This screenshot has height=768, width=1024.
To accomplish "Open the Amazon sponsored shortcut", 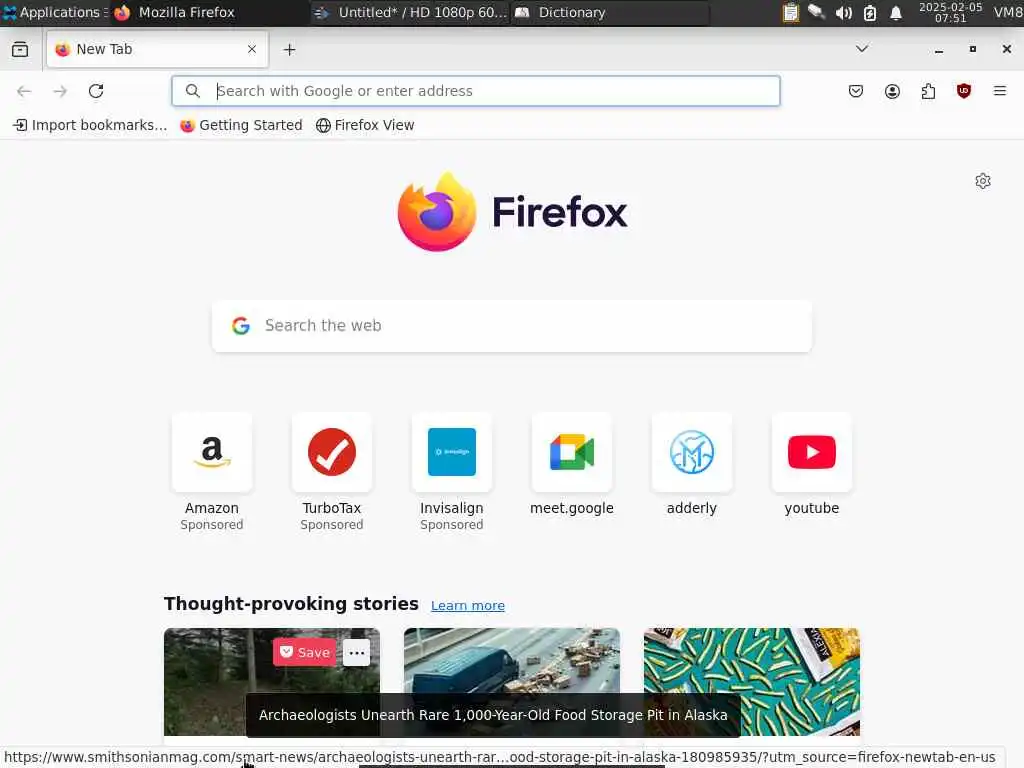I will [212, 452].
